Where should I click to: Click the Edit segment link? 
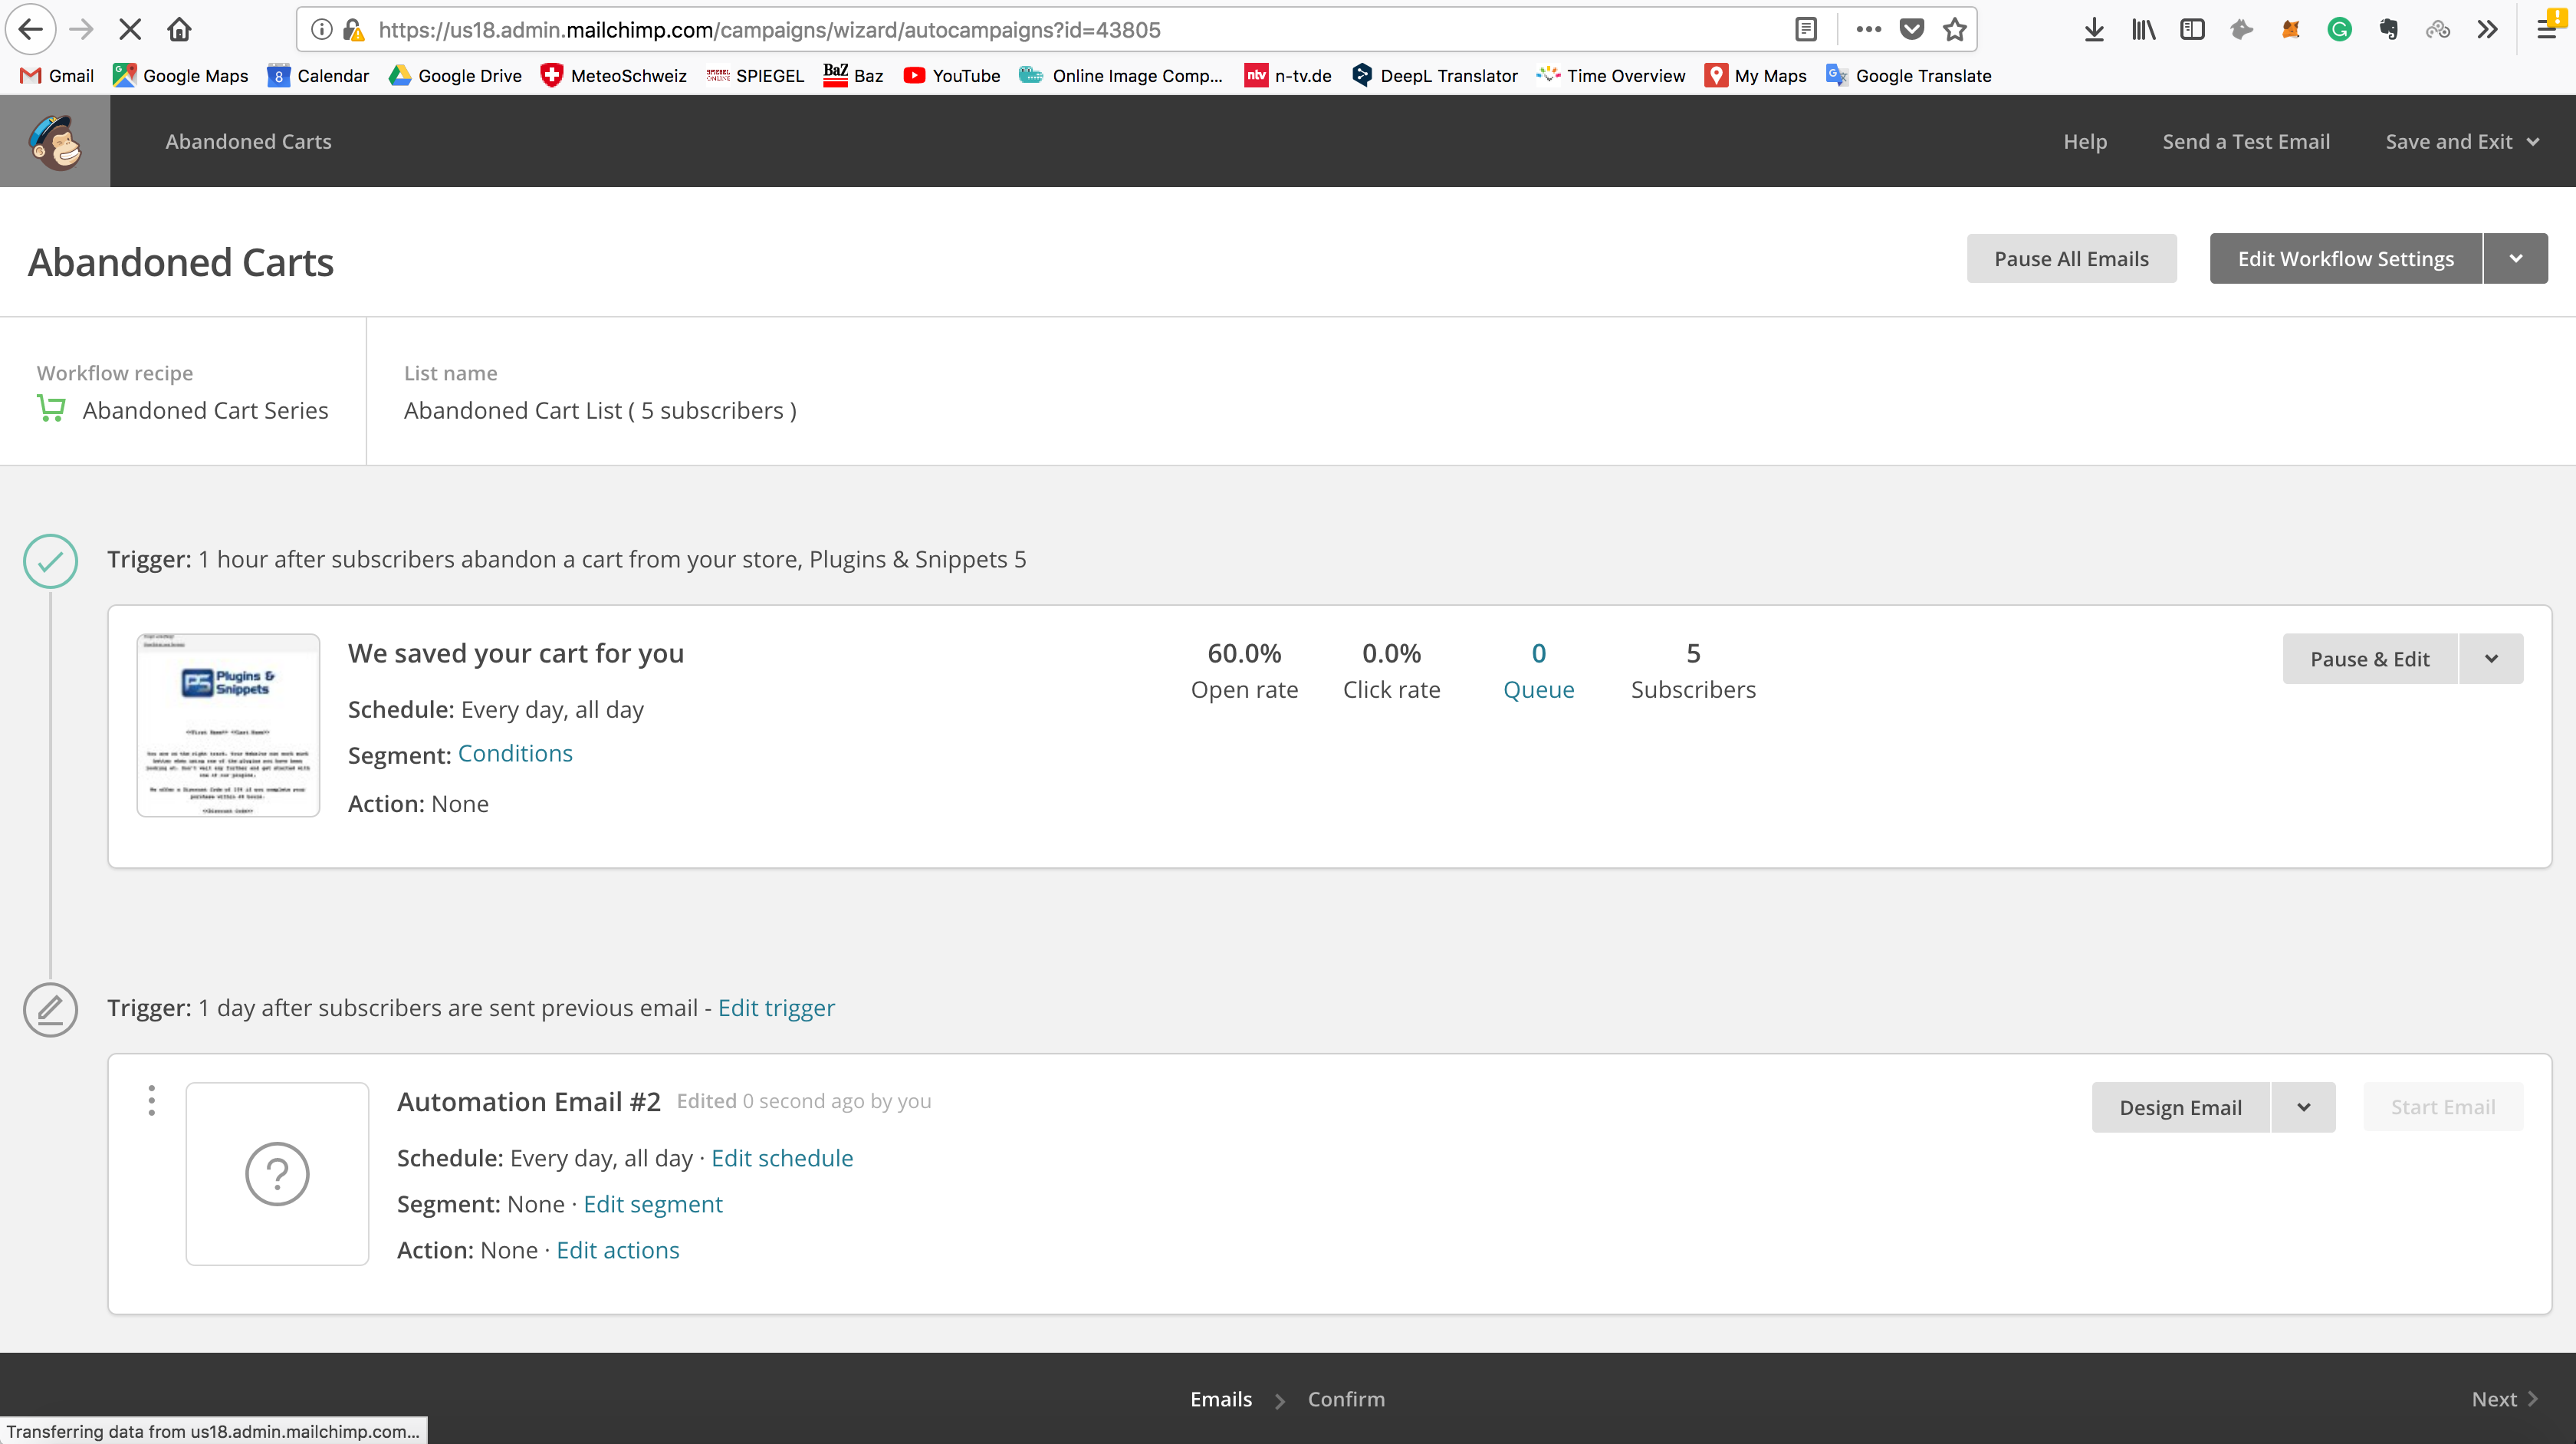coord(652,1204)
